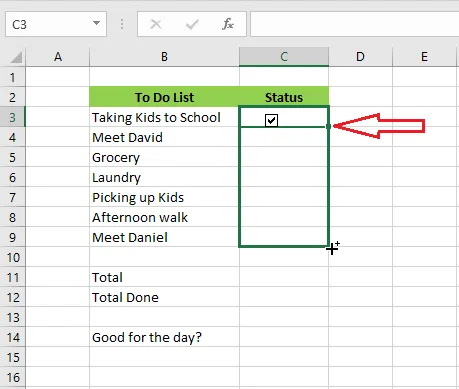
Task: Select row 5 header
Action: pyautogui.click(x=13, y=157)
